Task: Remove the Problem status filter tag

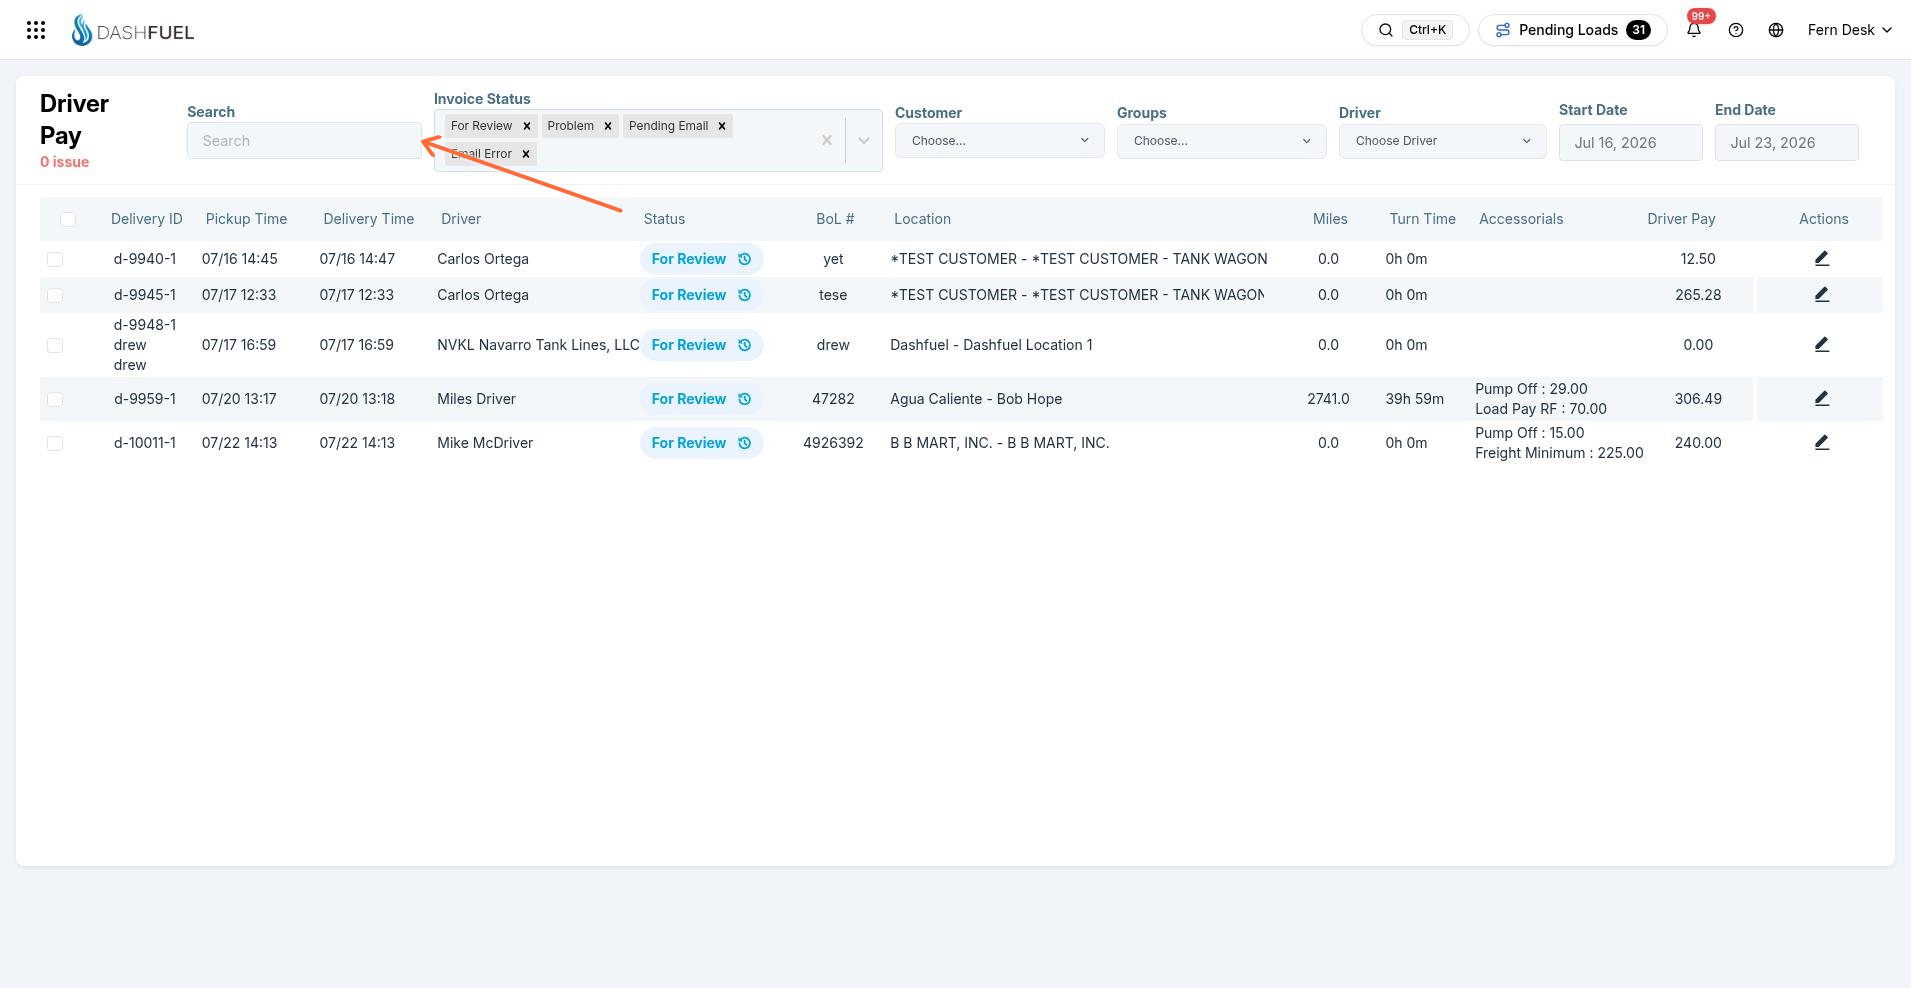Action: 607,126
